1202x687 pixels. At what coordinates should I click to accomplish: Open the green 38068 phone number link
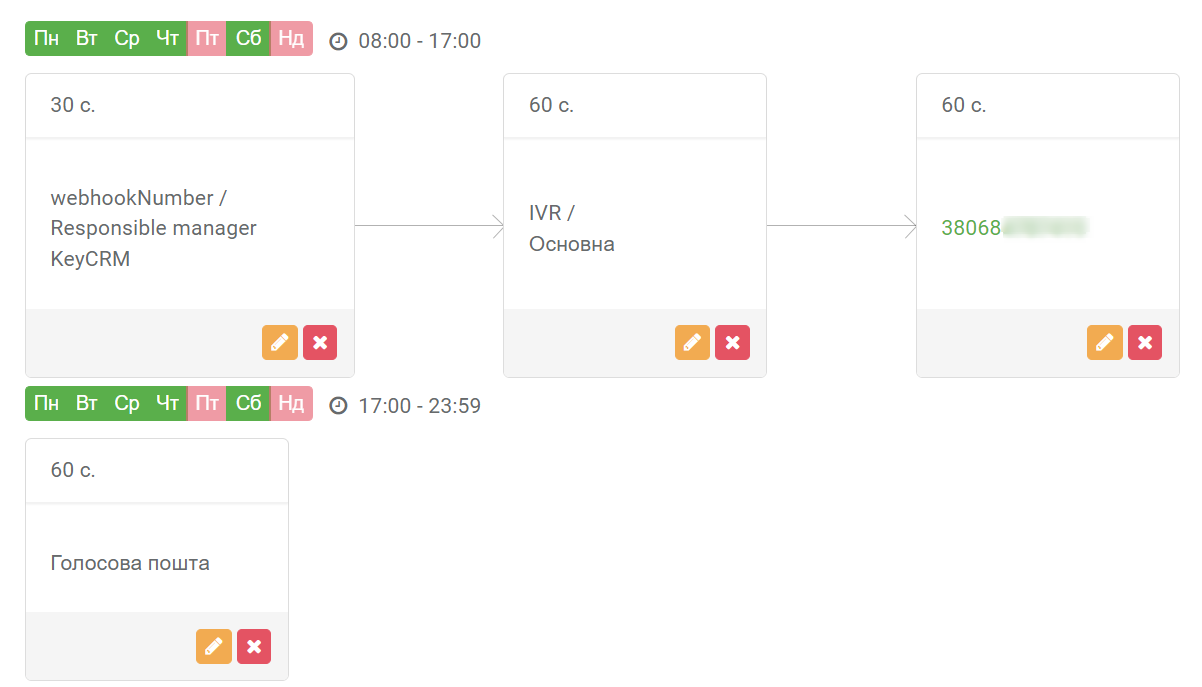tap(1013, 228)
